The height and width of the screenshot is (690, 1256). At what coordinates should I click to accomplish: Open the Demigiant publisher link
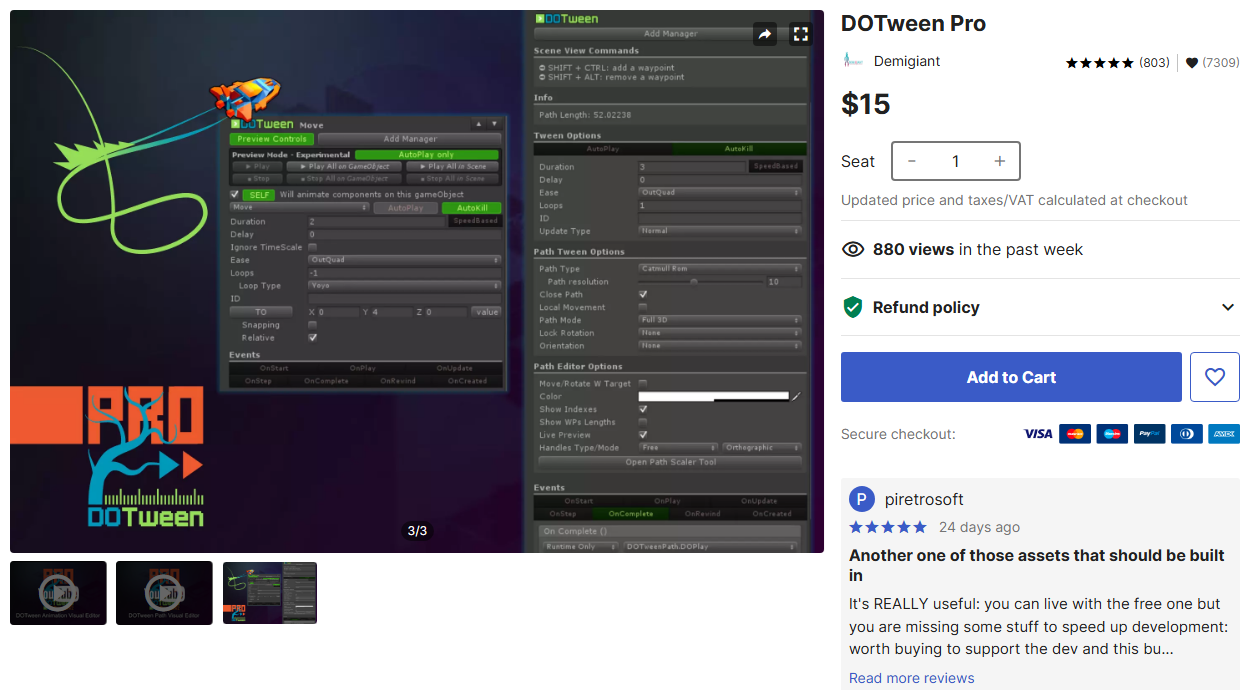coord(907,61)
